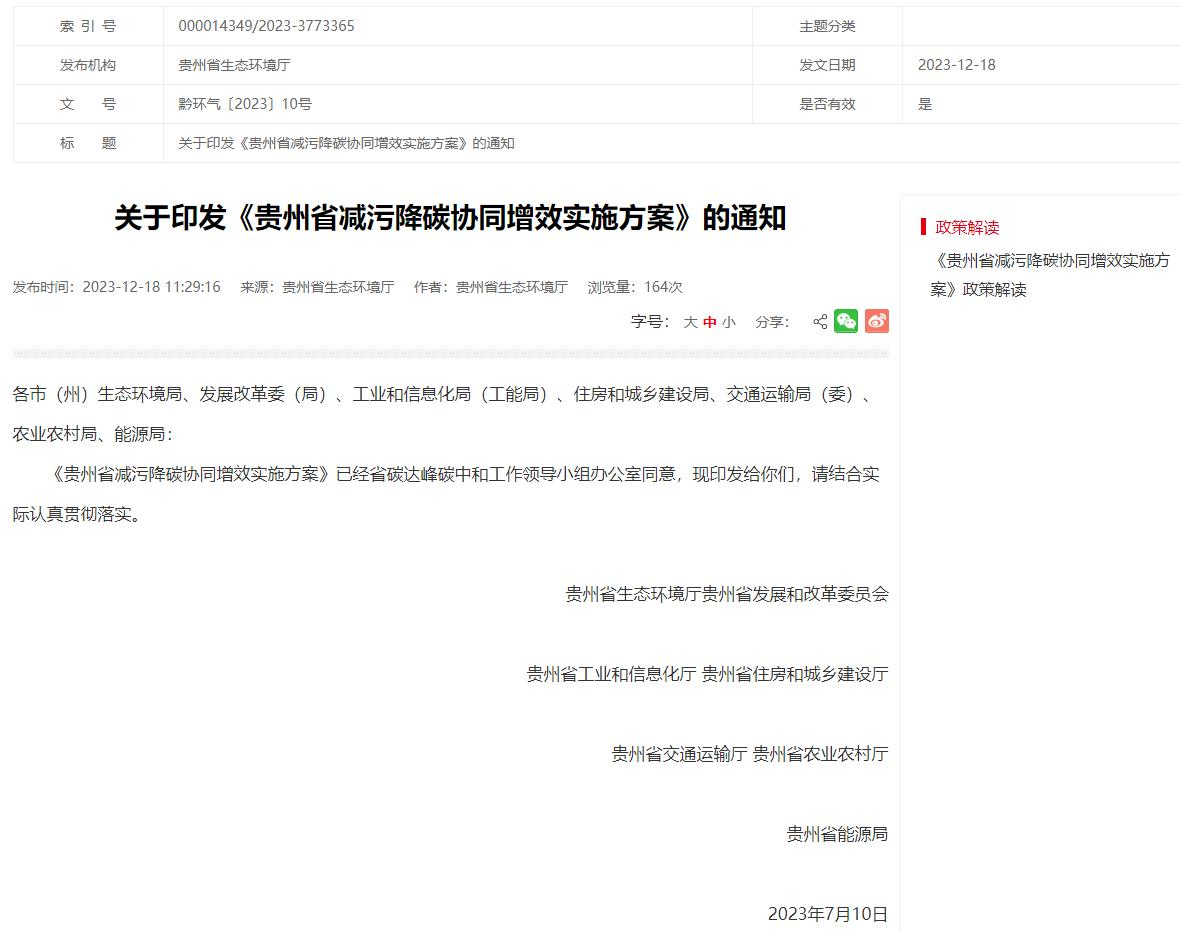
Task: Set font size to 大 (large)
Action: pyautogui.click(x=690, y=322)
